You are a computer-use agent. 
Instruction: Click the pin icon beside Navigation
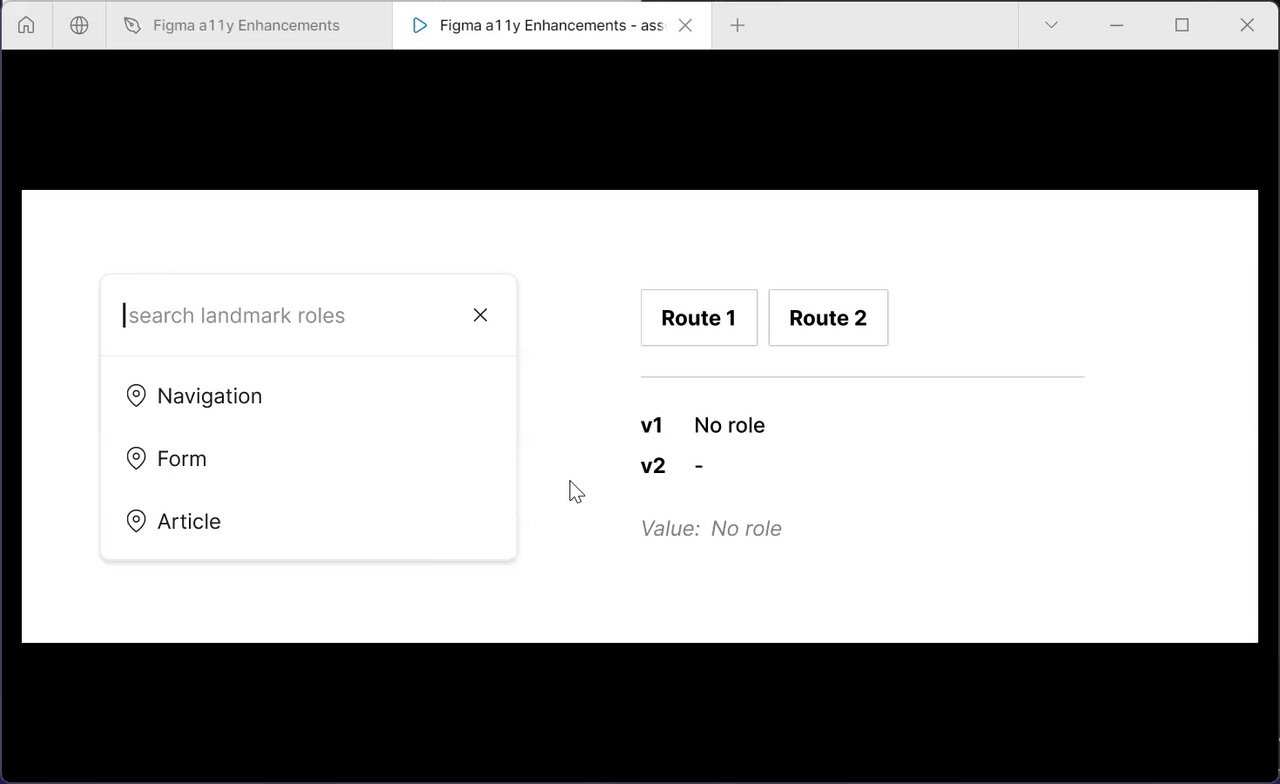(x=136, y=396)
